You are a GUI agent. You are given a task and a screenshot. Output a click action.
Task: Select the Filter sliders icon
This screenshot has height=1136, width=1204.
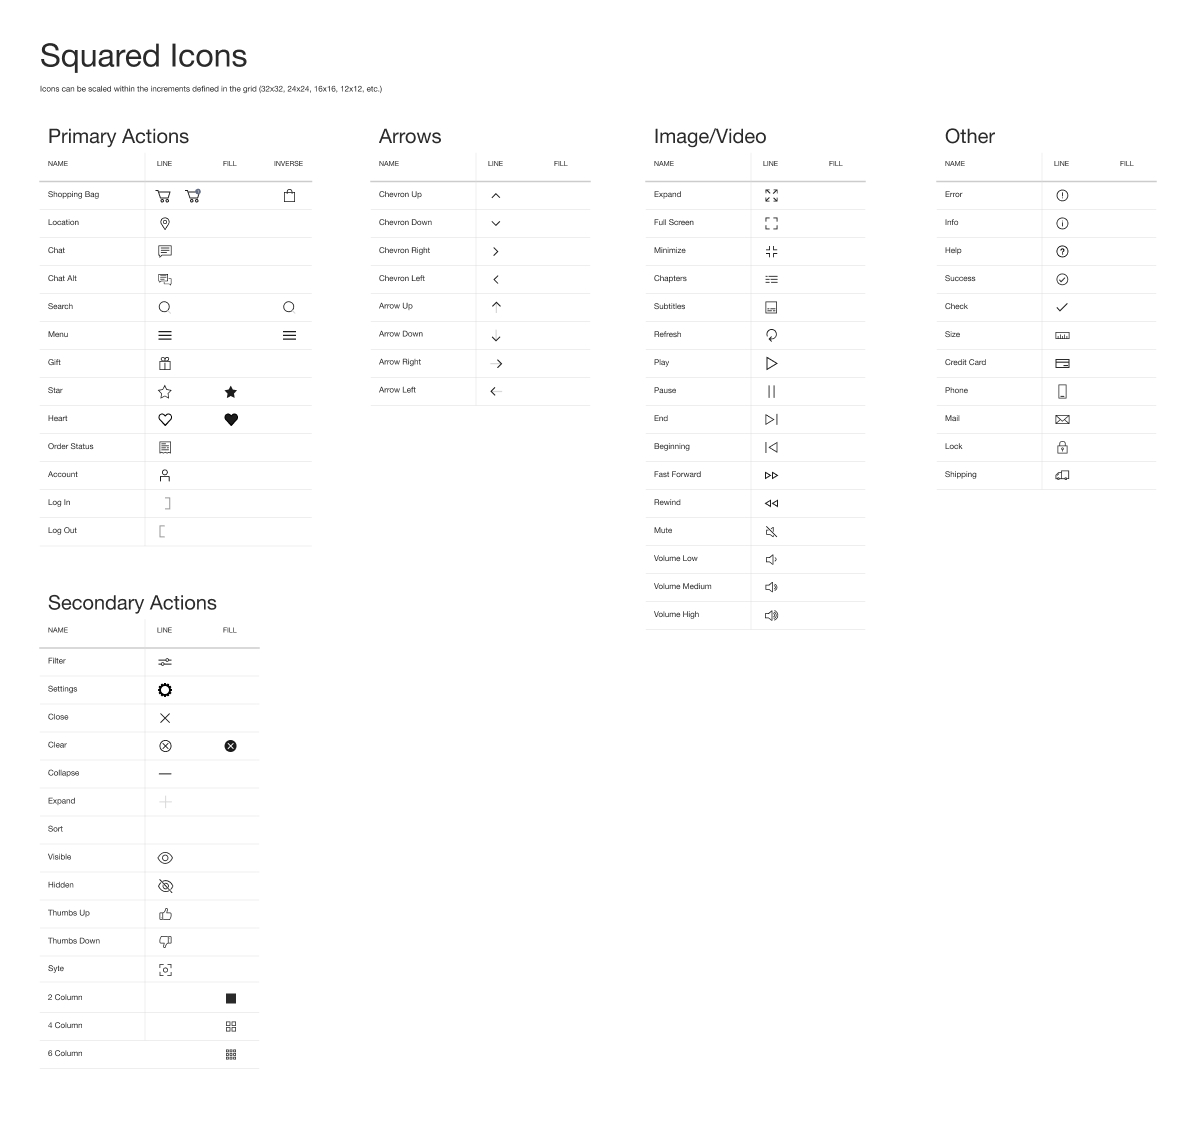[165, 662]
